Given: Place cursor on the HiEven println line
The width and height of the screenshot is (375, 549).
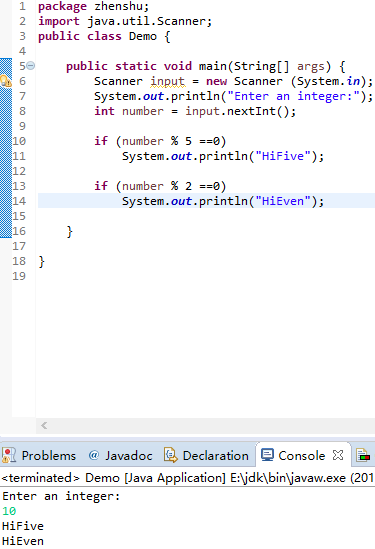Looking at the screenshot, I should [x=223, y=201].
